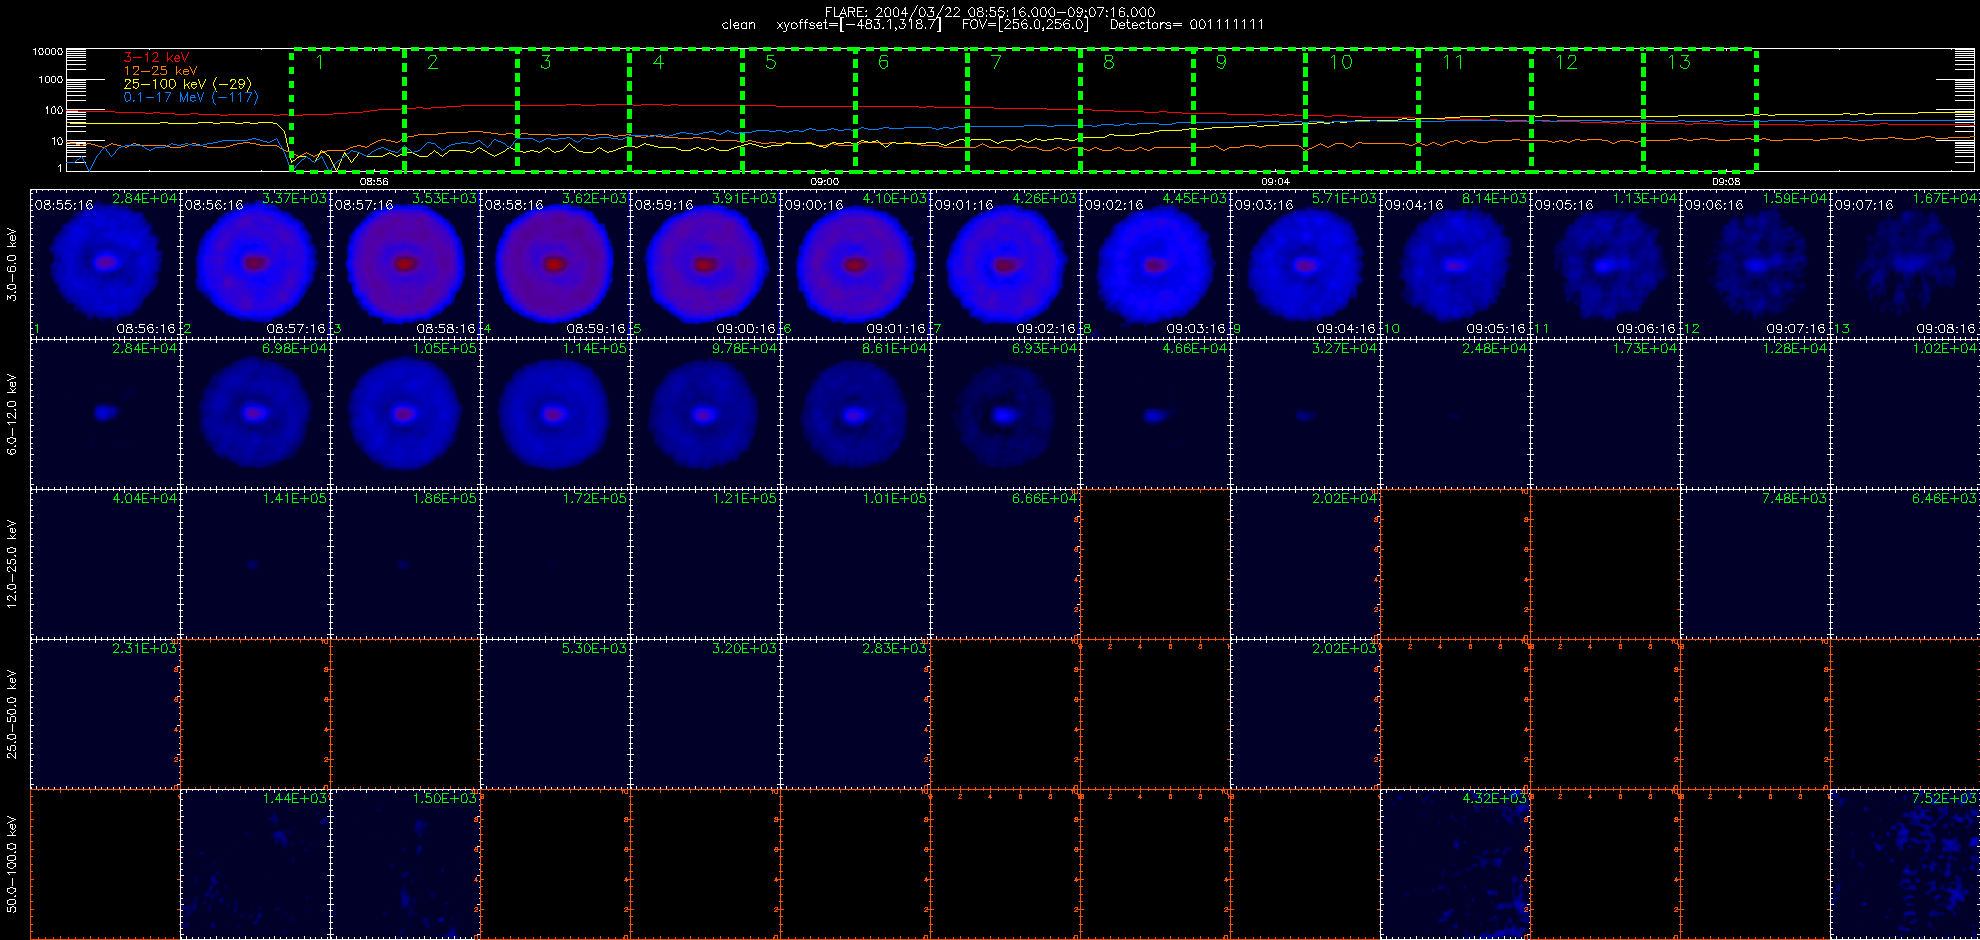
Task: Click the 6-12 keV image with peak 9.78E+04
Action: point(705,414)
